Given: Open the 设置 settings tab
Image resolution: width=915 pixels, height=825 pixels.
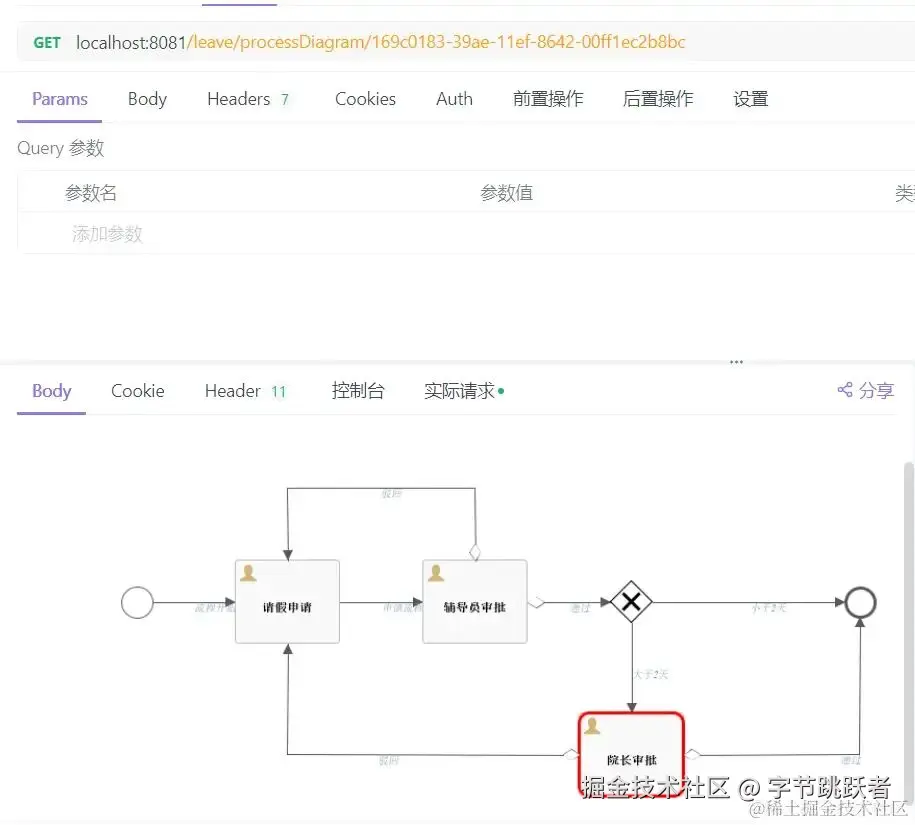Looking at the screenshot, I should click(x=751, y=99).
